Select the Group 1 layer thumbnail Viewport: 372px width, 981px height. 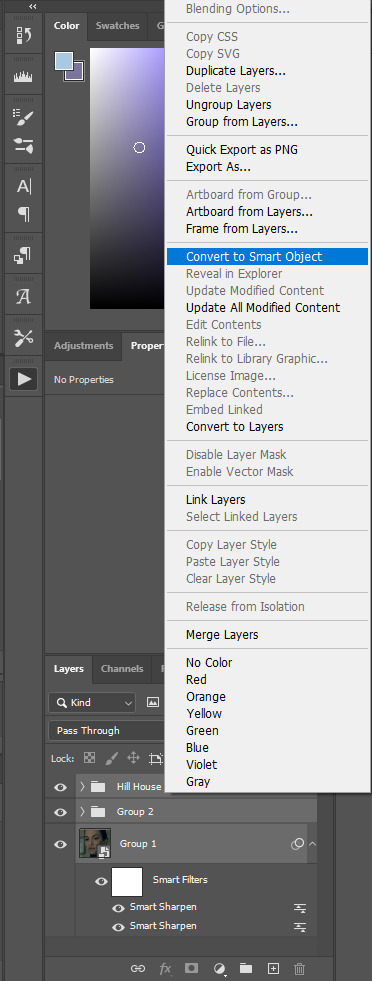95,843
